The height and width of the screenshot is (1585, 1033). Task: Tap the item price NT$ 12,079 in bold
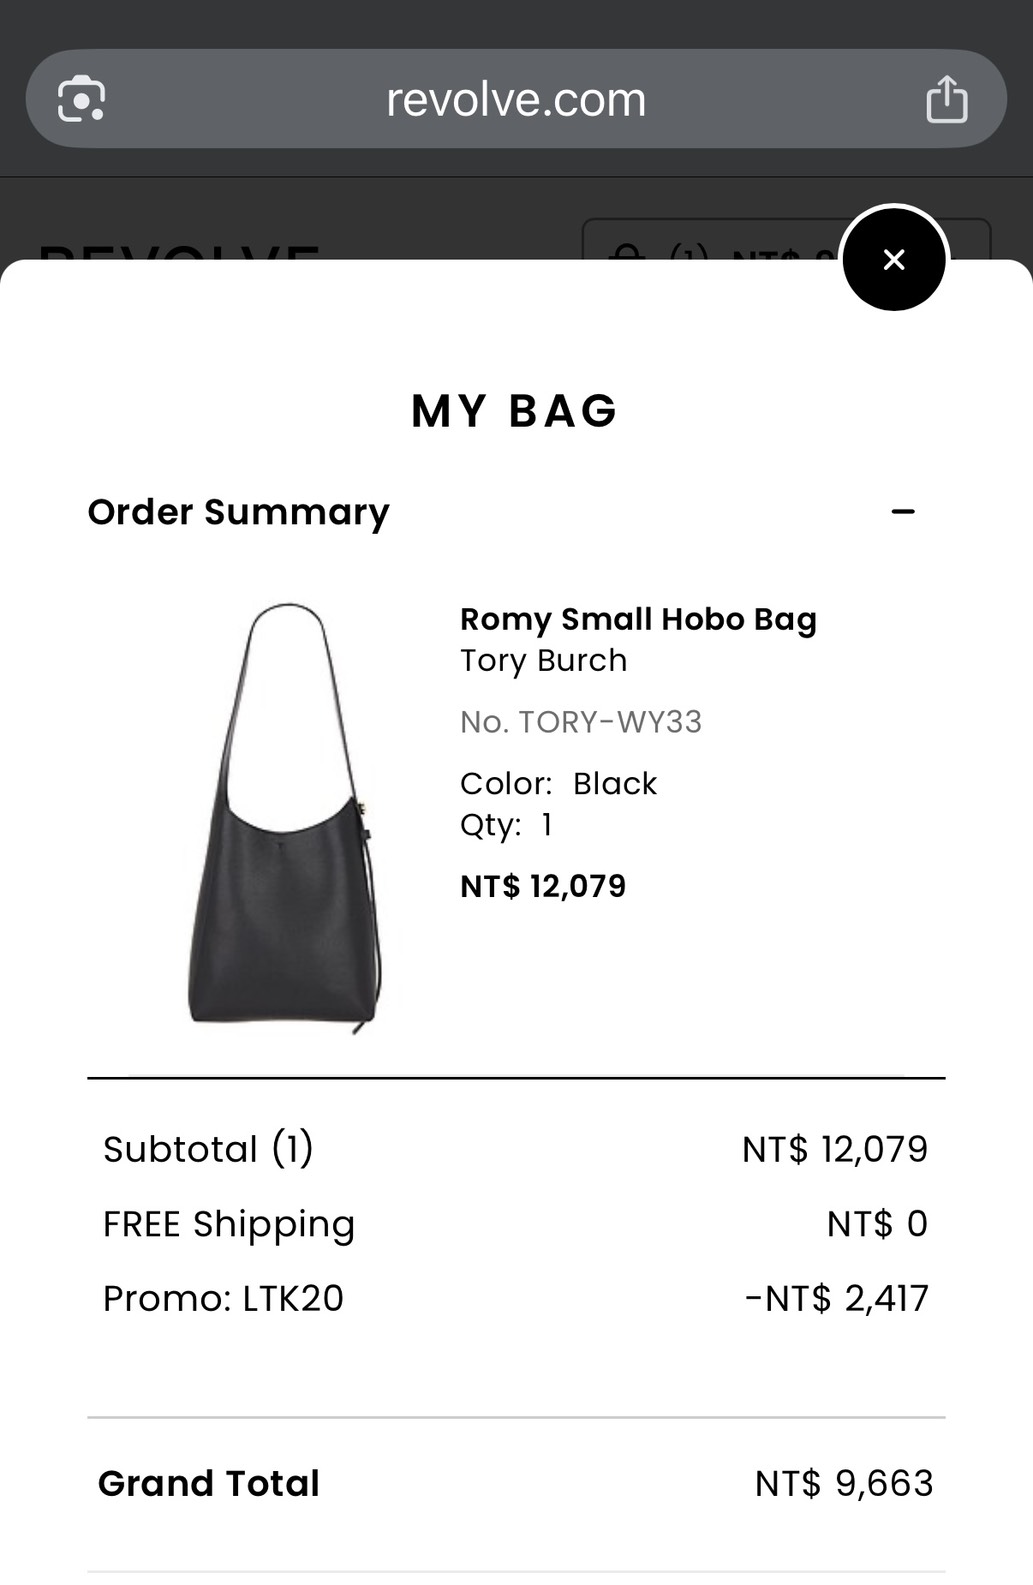(x=543, y=886)
